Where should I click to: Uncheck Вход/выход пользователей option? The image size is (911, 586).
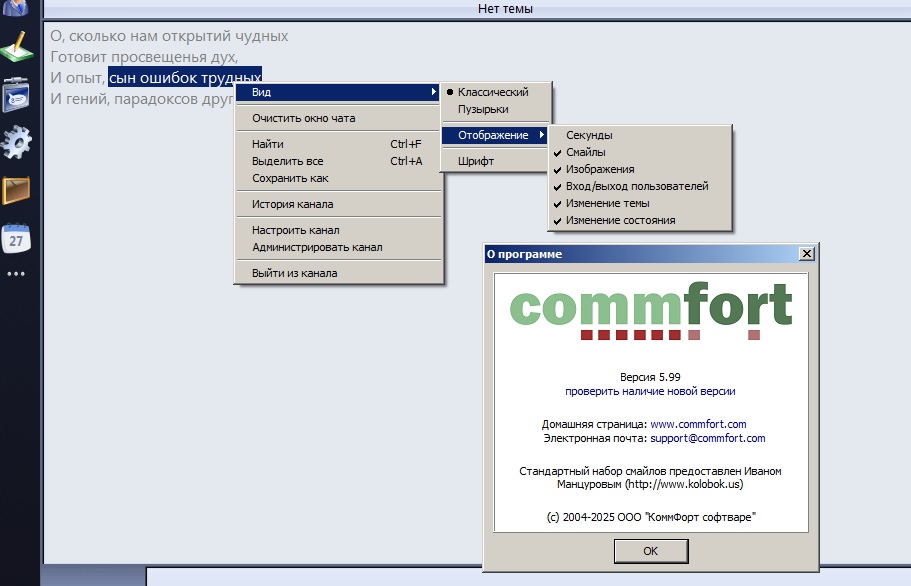pyautogui.click(x=636, y=186)
